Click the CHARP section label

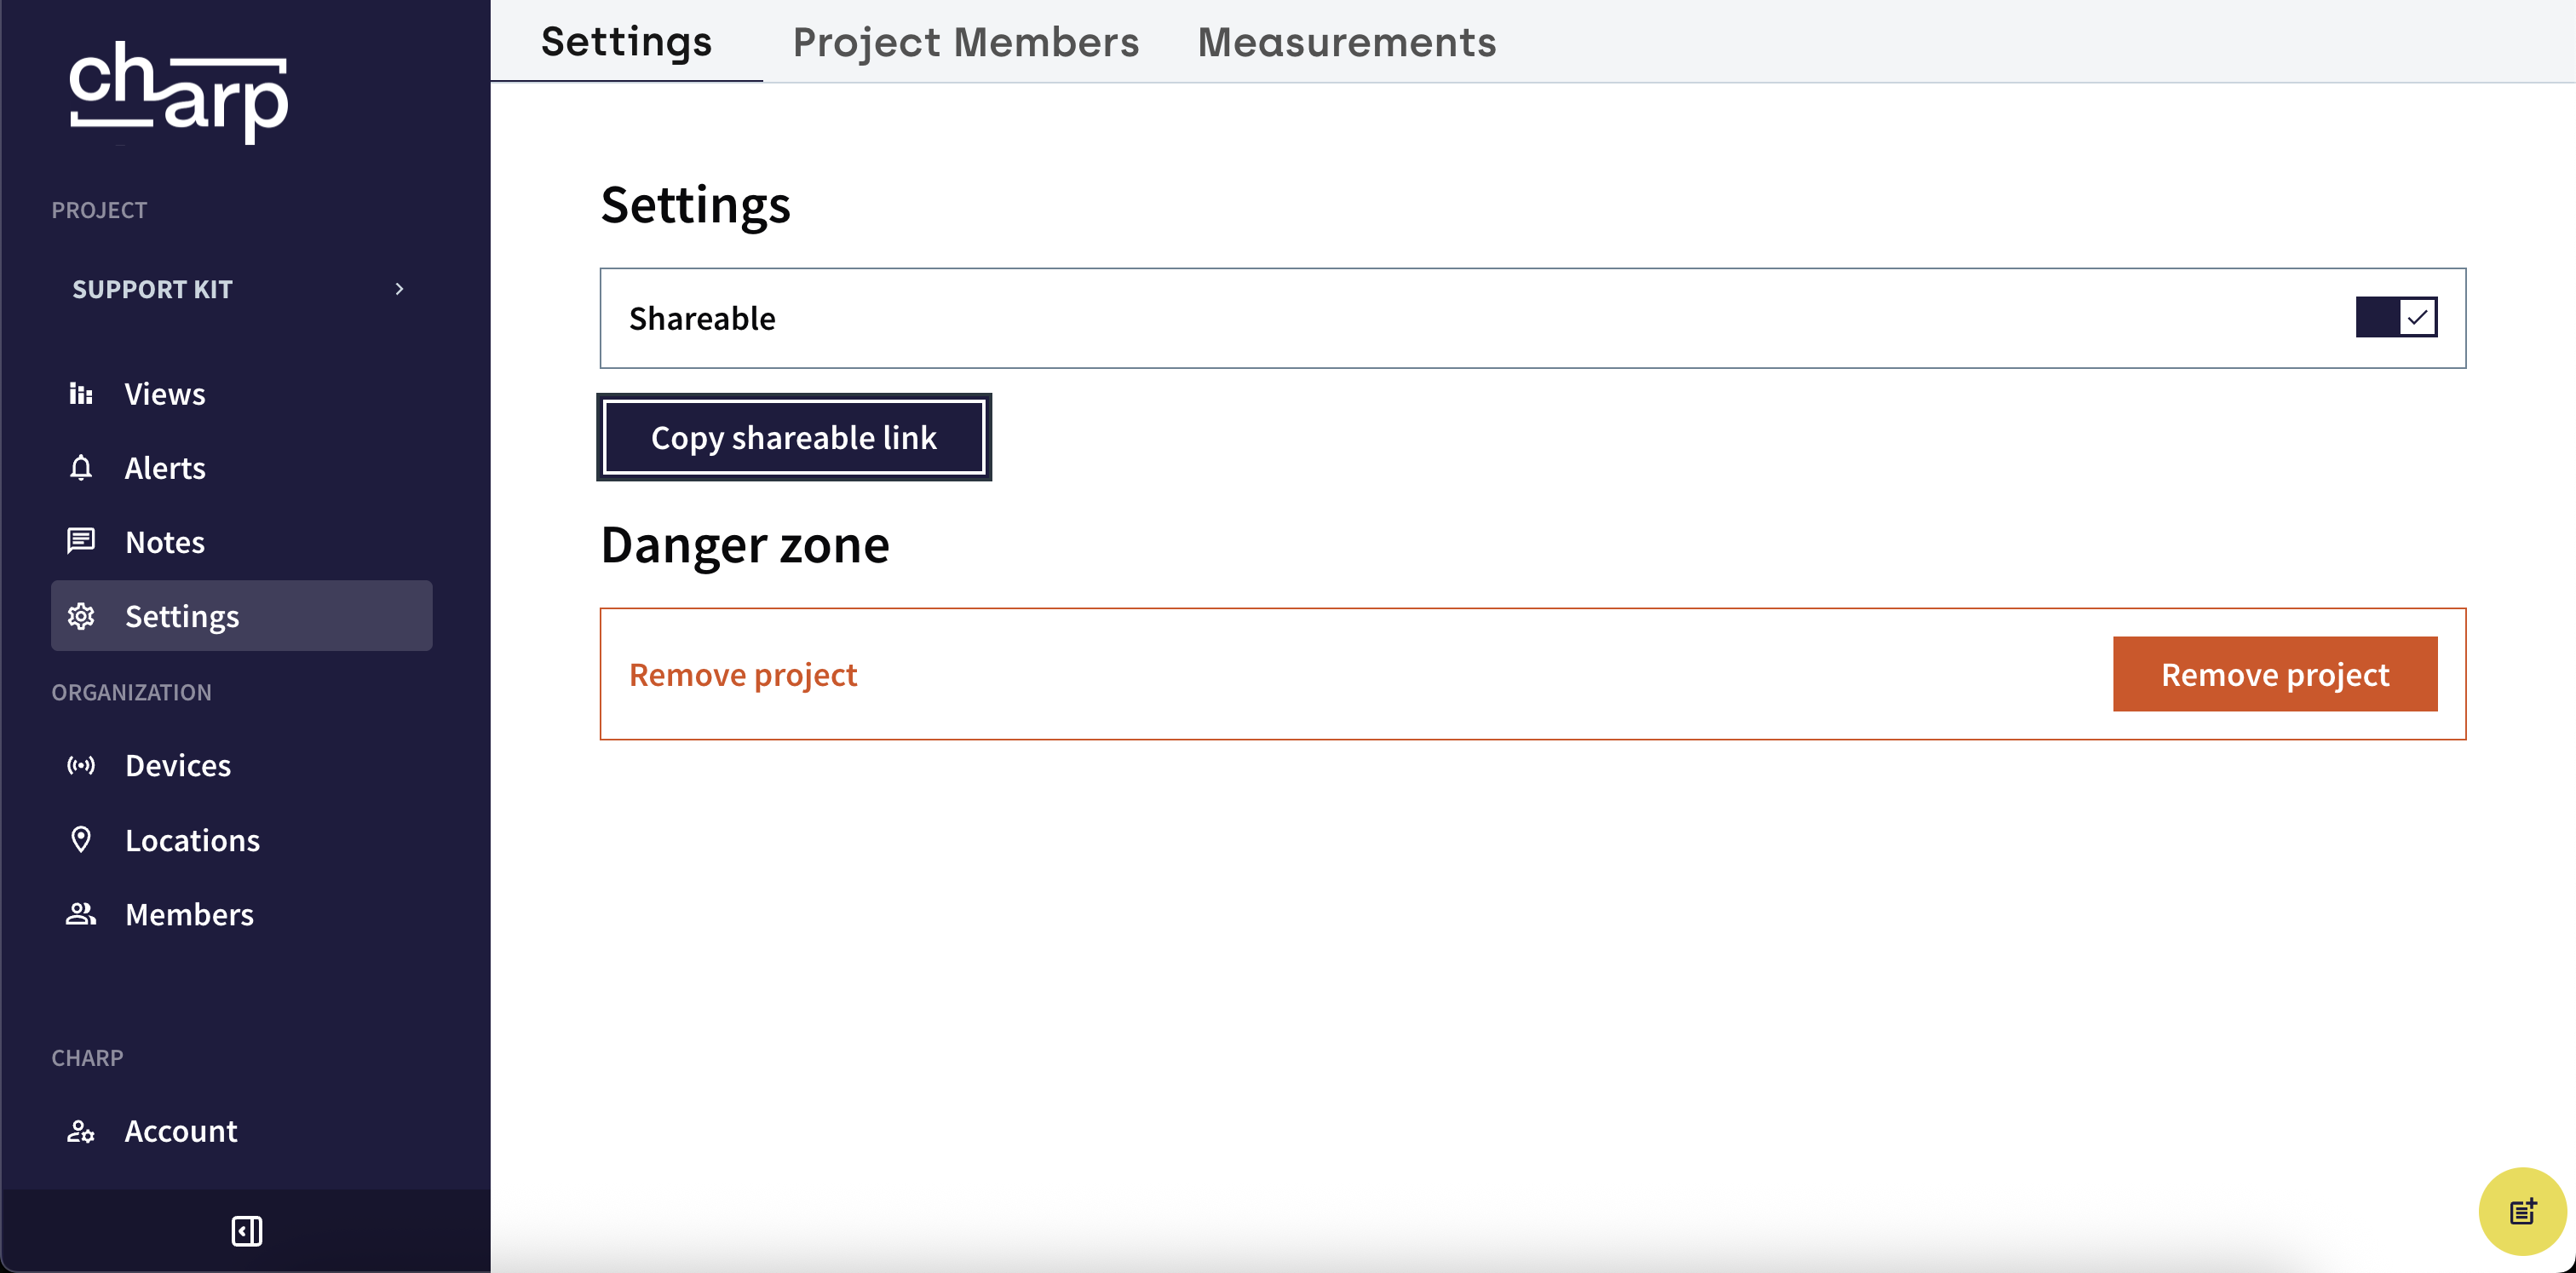[x=87, y=1058]
